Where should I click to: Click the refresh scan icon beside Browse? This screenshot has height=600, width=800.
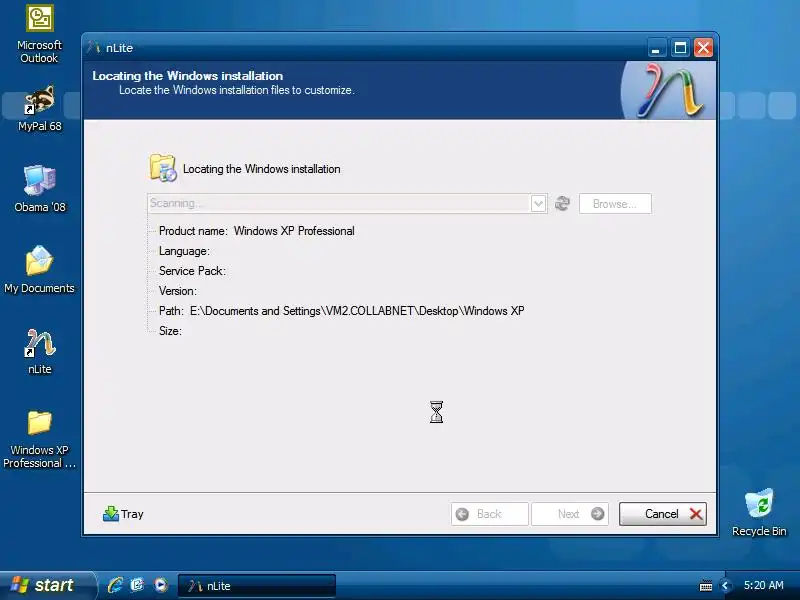click(562, 204)
